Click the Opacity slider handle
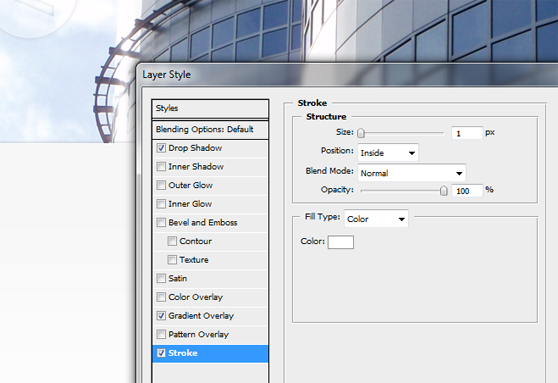Screen dimensions: 558x383 pos(443,191)
